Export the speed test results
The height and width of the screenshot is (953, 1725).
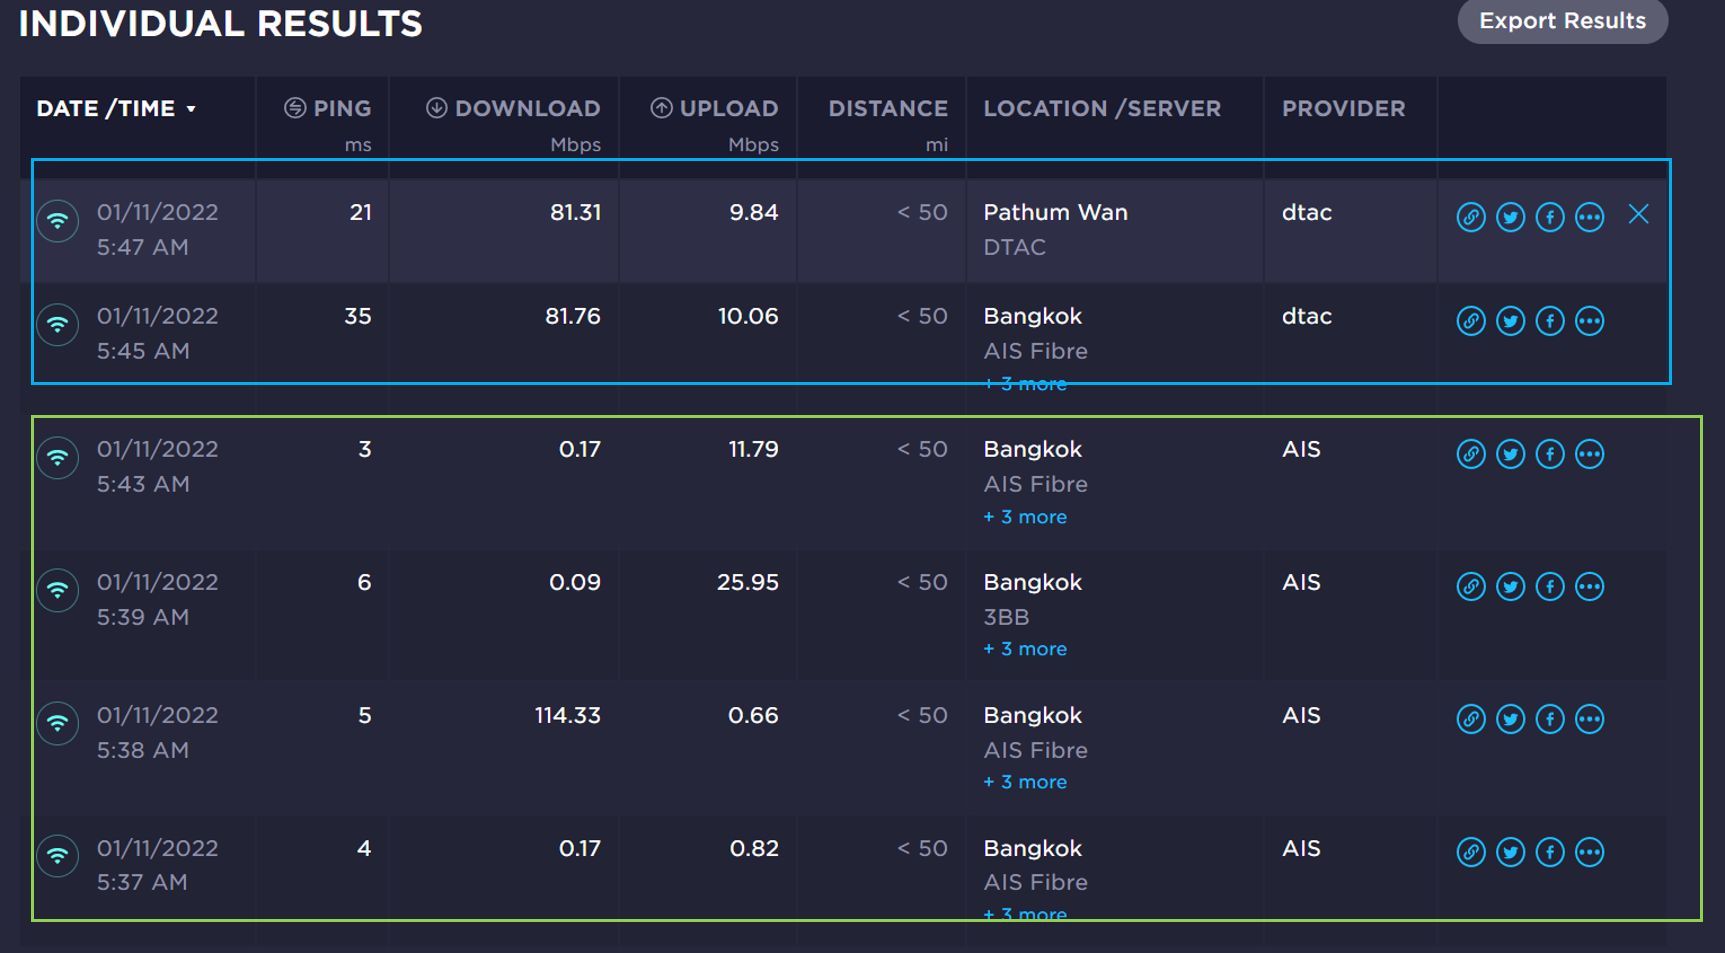1562,21
